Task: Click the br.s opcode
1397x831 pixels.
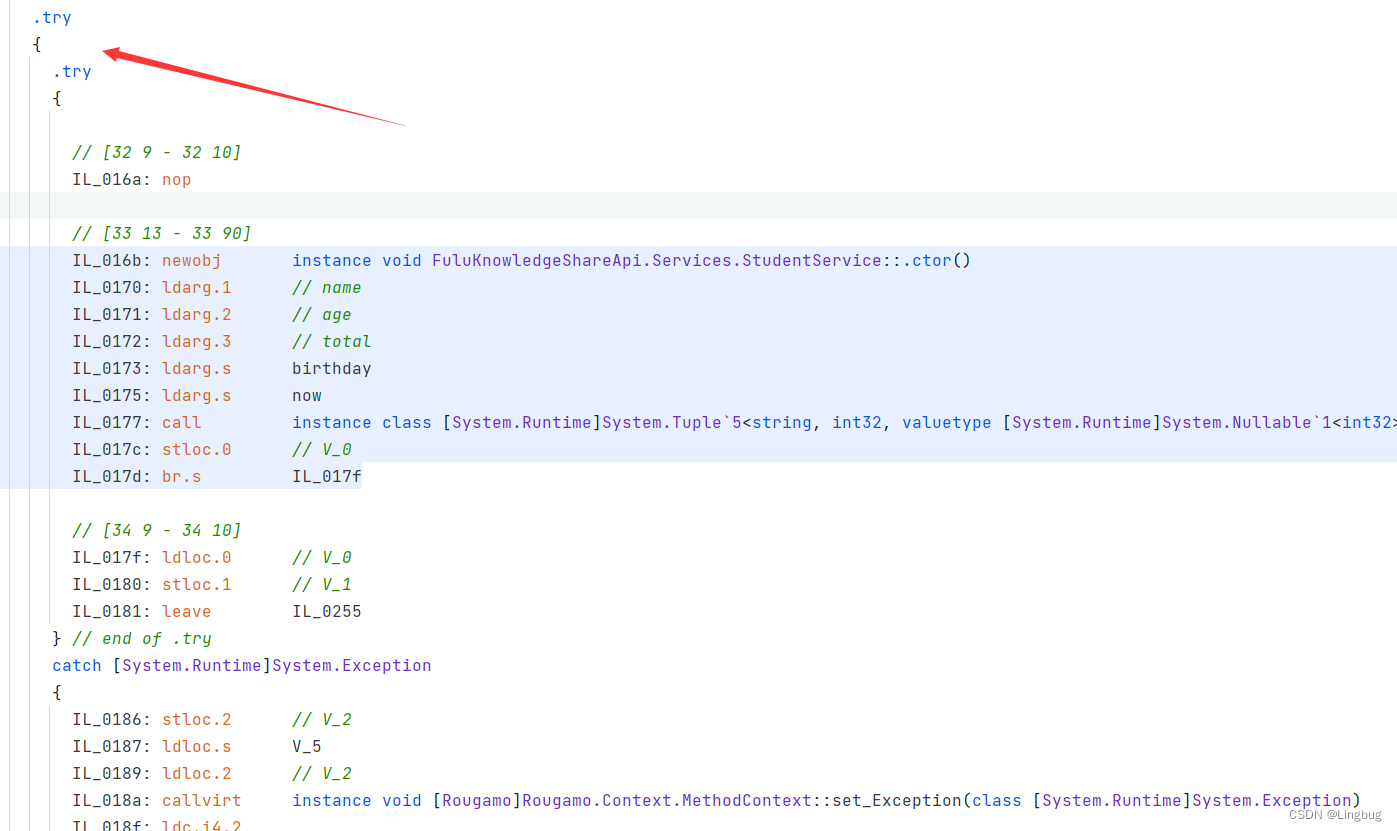Action: pos(182,477)
